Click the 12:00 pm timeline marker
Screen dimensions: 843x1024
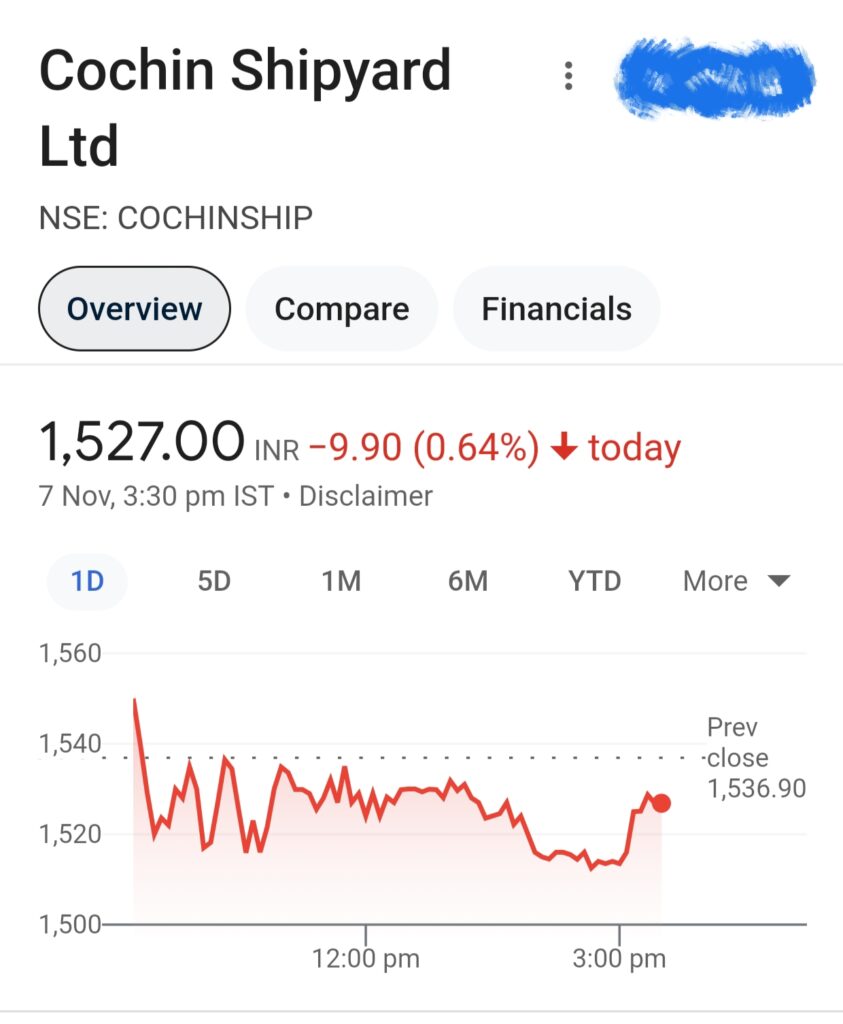366,959
